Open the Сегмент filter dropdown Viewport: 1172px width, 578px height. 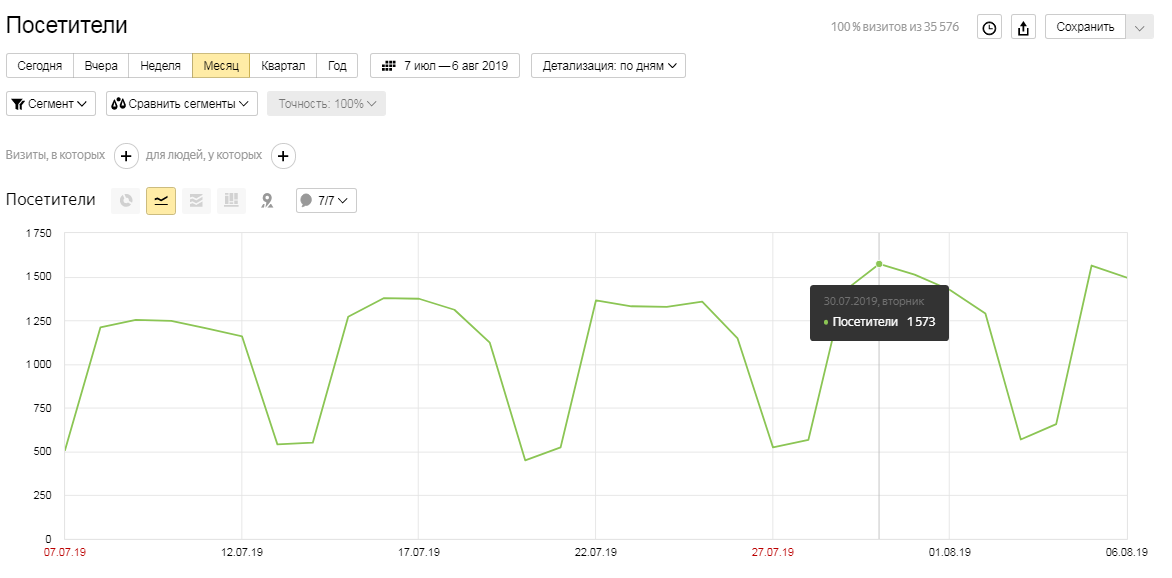pos(51,103)
